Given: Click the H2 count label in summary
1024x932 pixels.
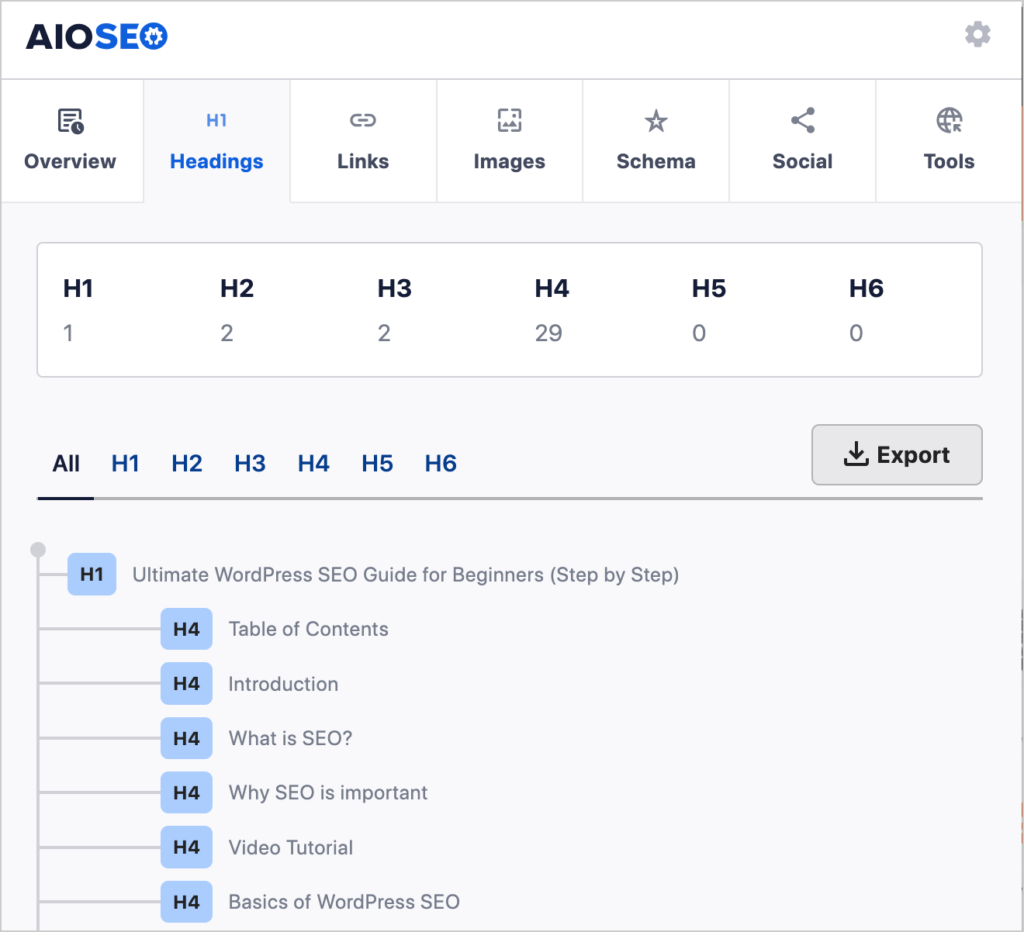Looking at the screenshot, I should coord(236,288).
